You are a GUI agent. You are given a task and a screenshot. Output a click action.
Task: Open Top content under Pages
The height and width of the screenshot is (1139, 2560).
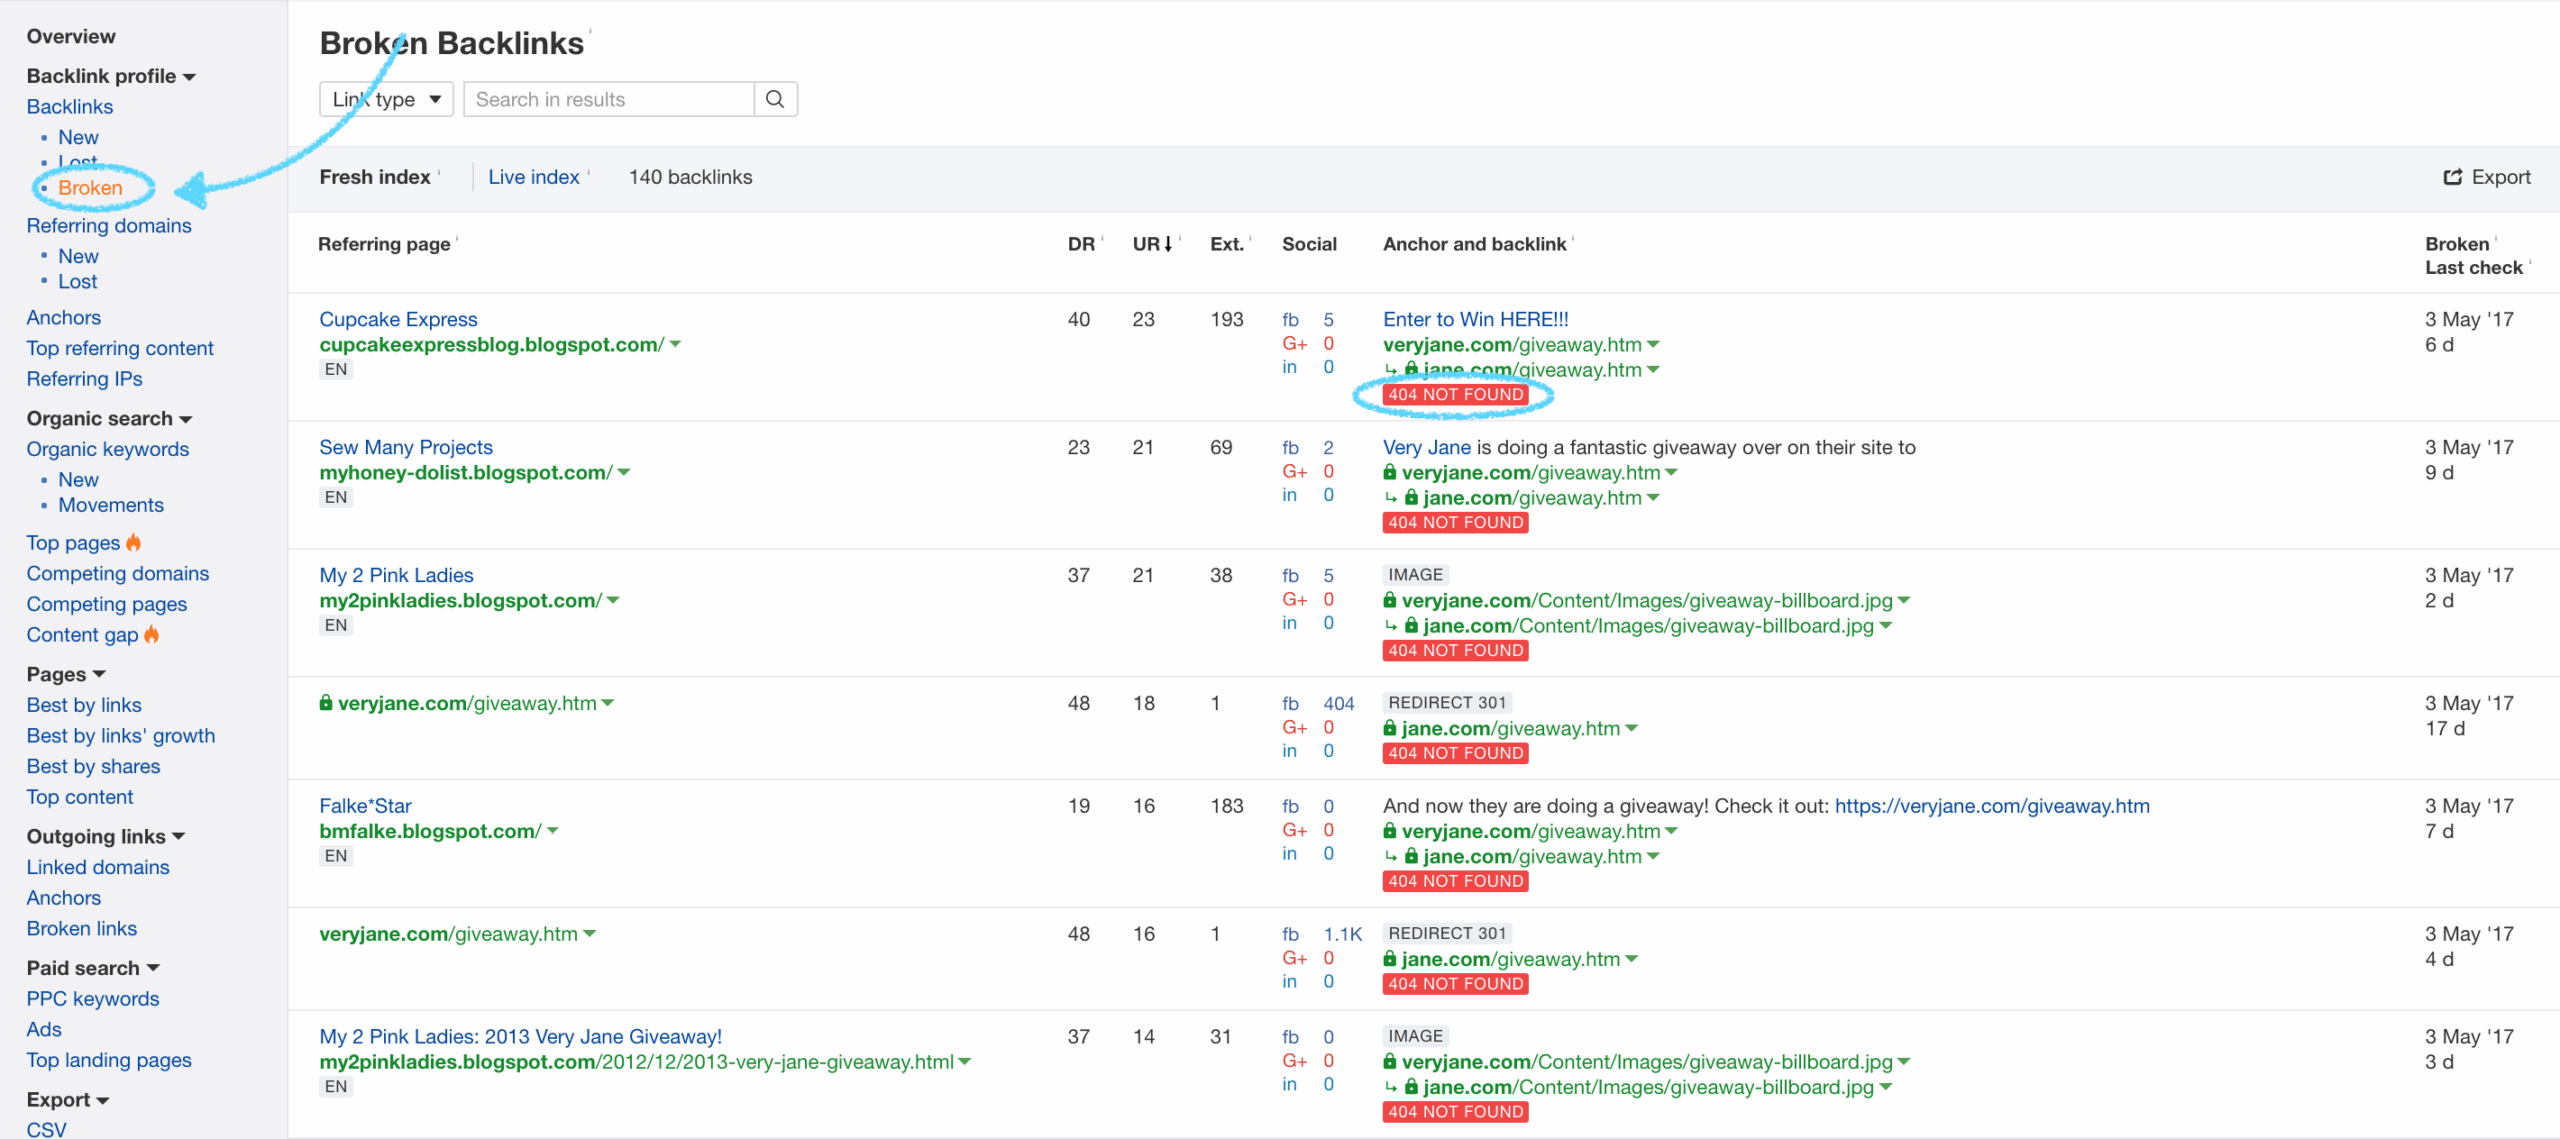click(x=80, y=797)
